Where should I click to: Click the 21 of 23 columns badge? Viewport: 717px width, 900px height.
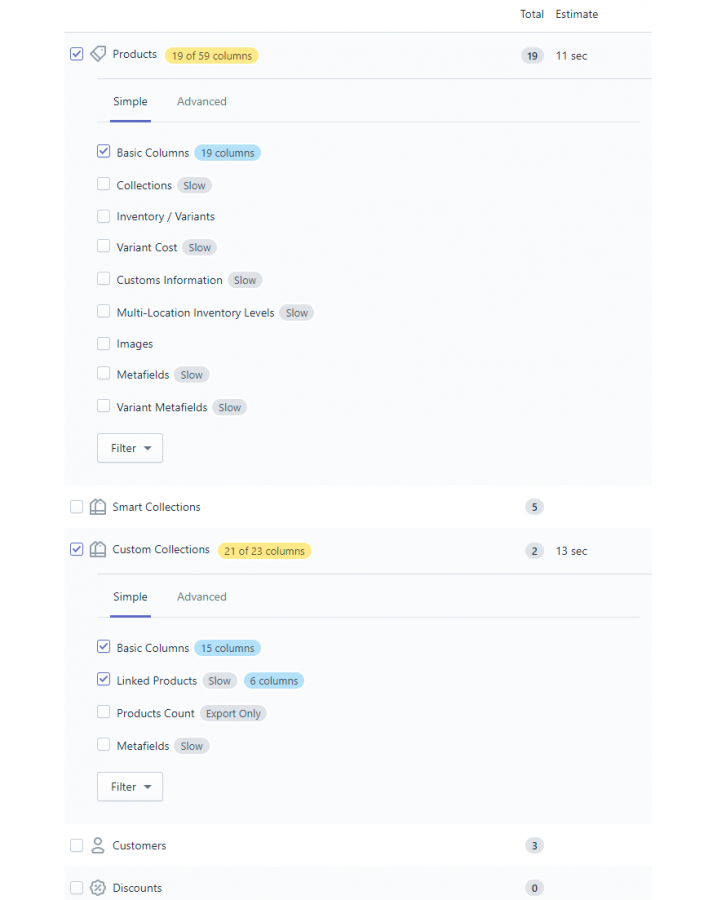tap(264, 551)
